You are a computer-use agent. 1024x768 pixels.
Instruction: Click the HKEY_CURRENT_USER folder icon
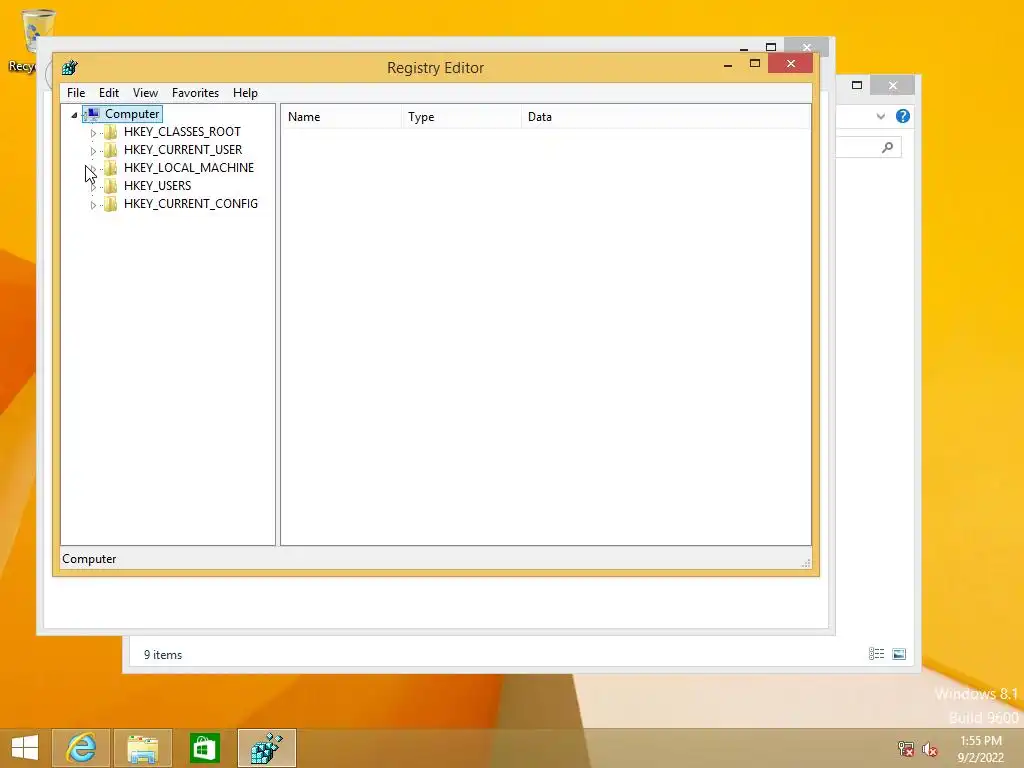(111, 150)
